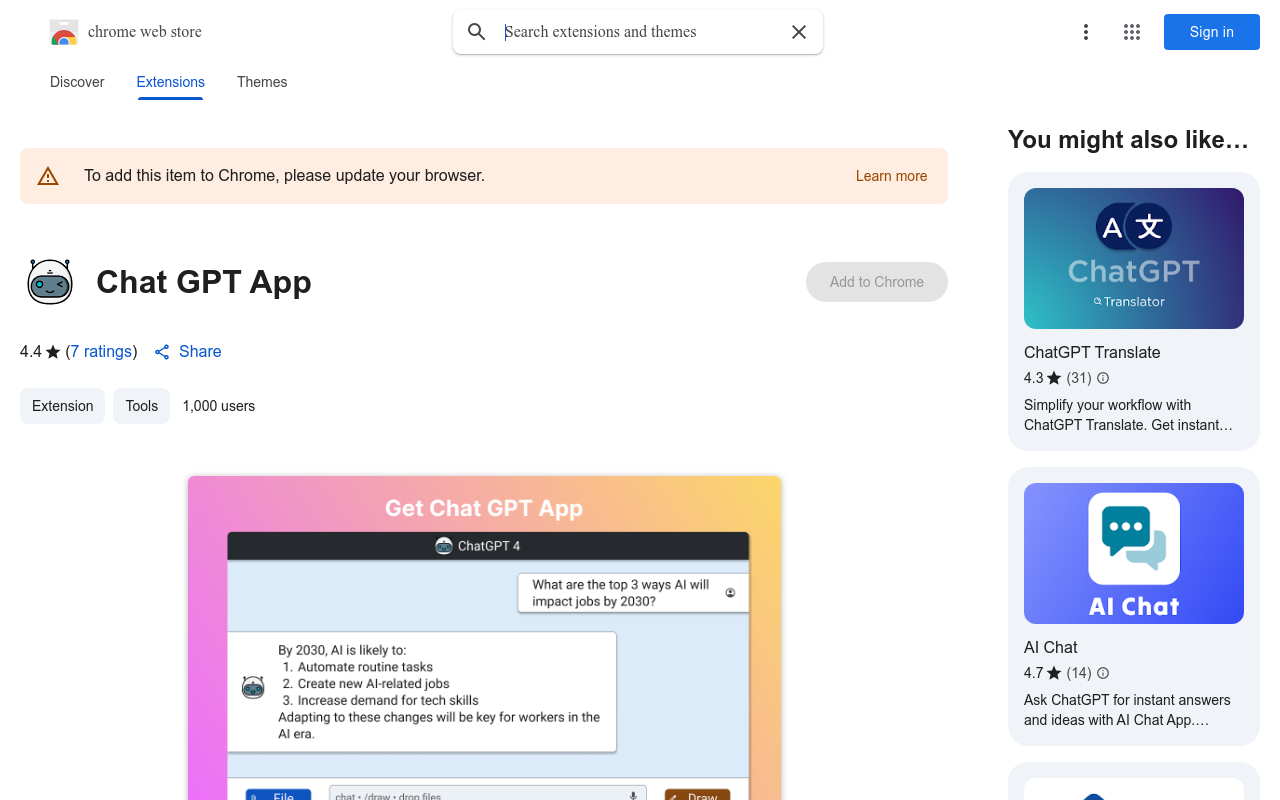Click the Chat GPT App robot icon

pyautogui.click(x=50, y=282)
